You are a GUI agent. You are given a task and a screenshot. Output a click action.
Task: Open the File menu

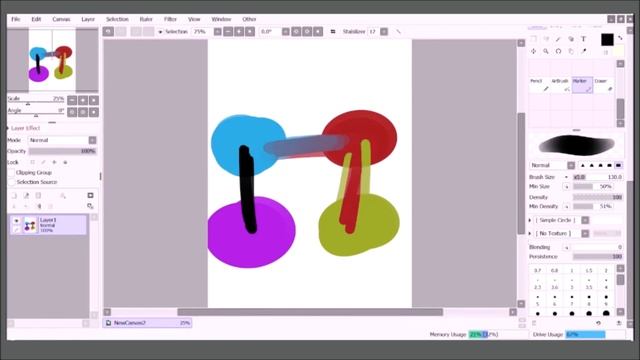tap(16, 19)
